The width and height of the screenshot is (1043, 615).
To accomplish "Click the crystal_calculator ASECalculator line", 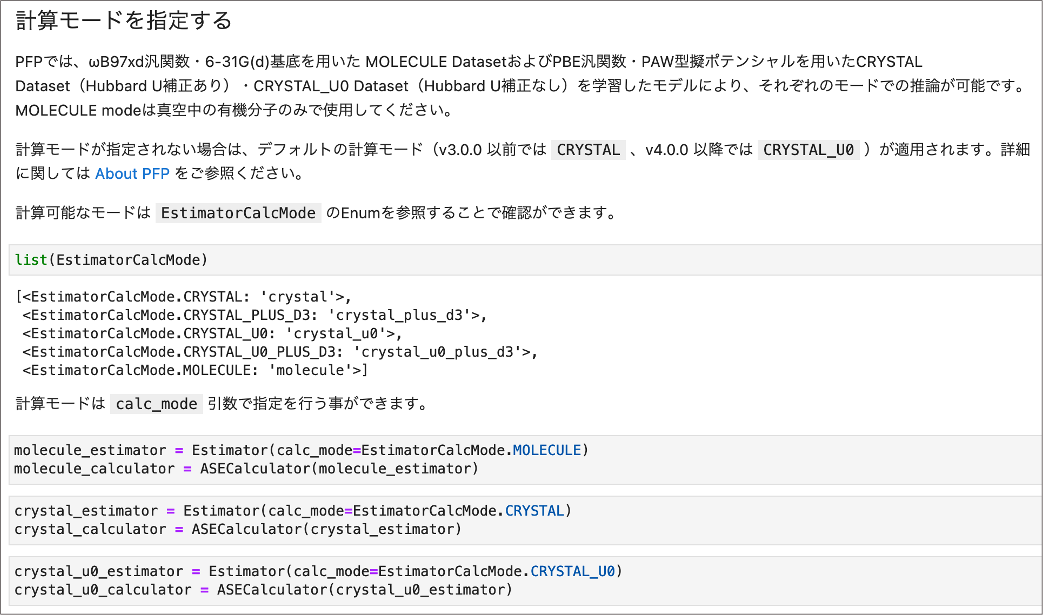I will [x=238, y=529].
